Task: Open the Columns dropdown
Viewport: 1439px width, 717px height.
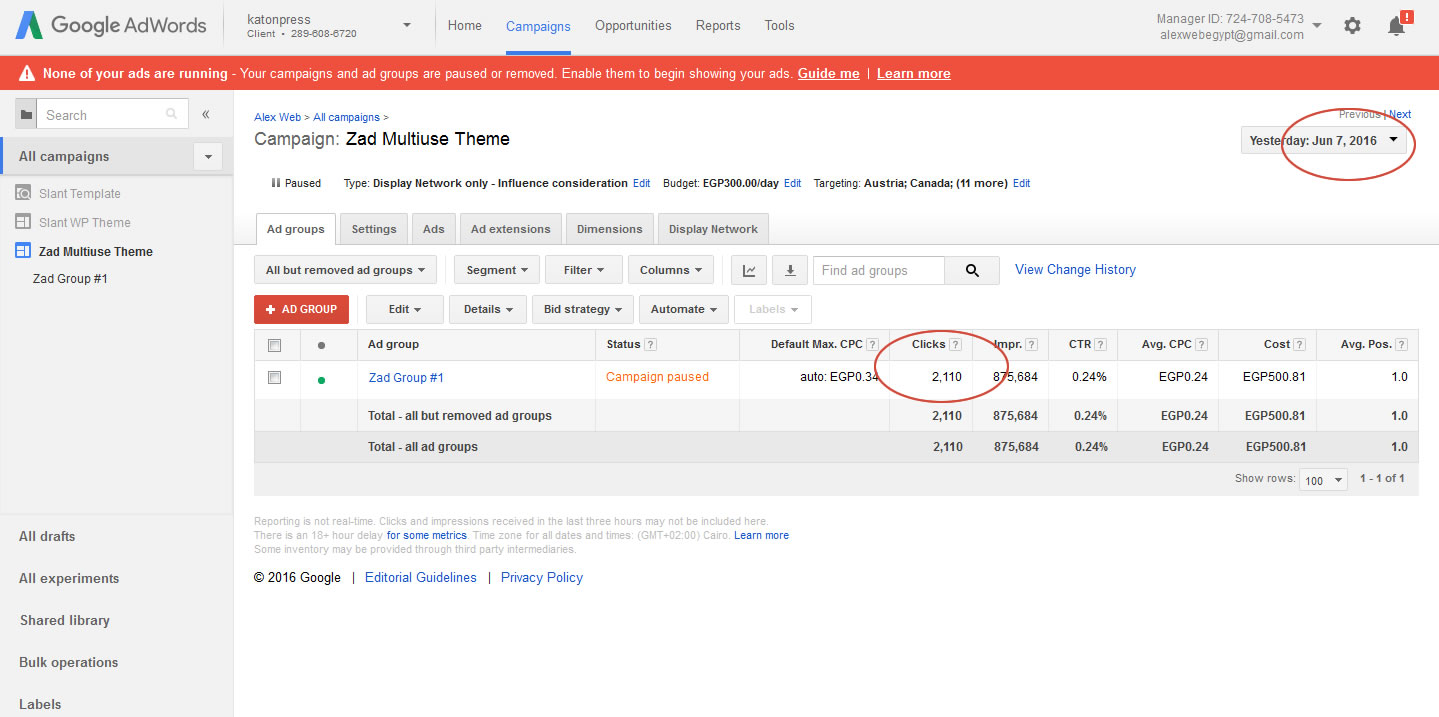Action: [x=670, y=270]
